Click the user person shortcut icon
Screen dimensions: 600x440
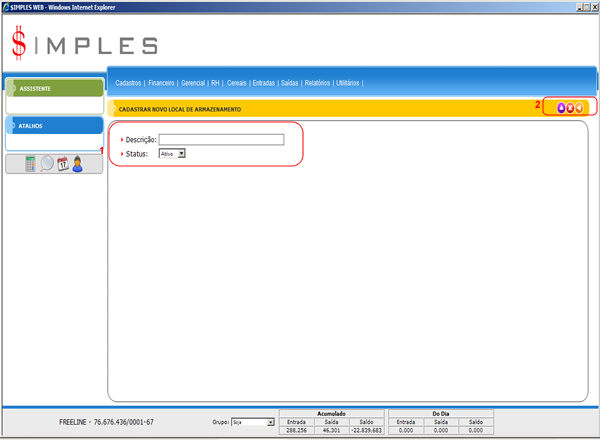click(x=77, y=164)
